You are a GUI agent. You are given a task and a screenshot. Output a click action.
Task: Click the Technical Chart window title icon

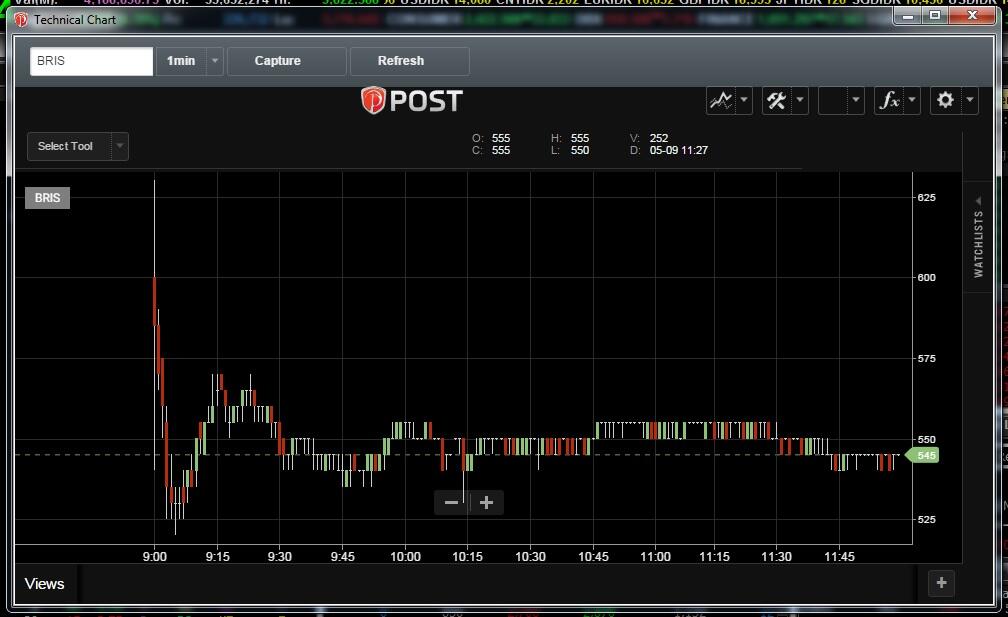[x=21, y=20]
